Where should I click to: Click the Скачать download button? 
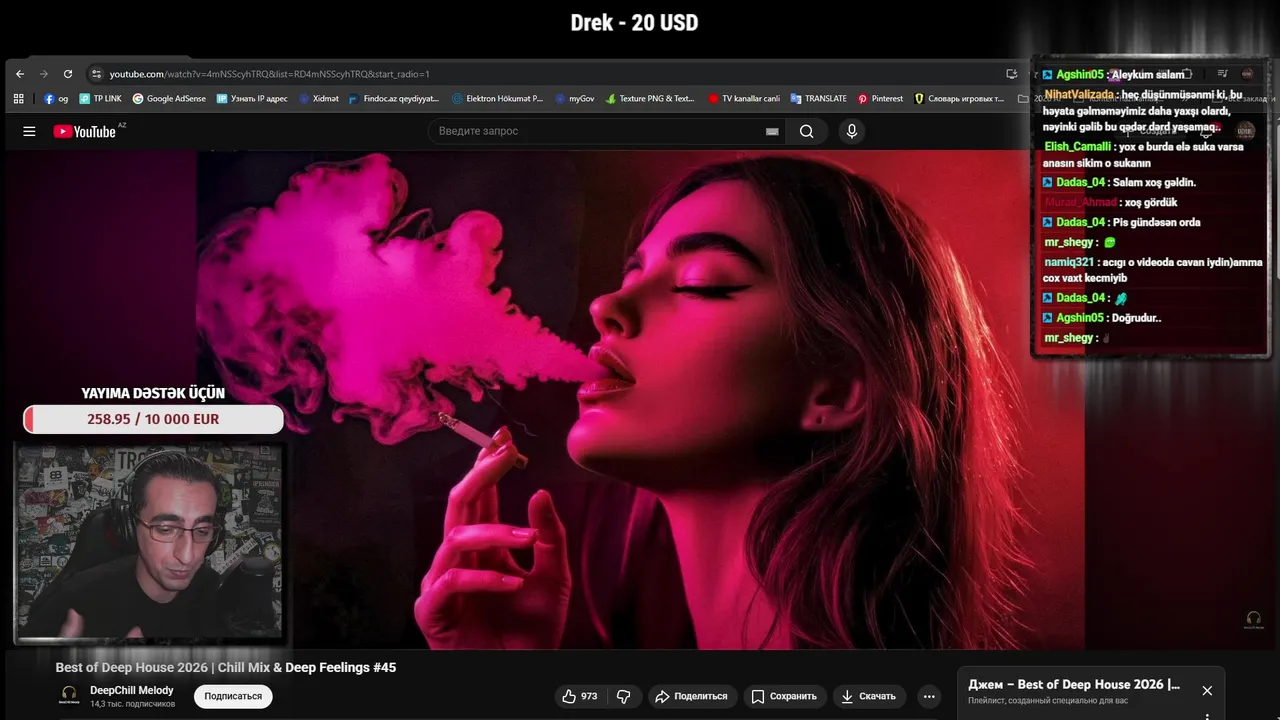pyautogui.click(x=868, y=696)
